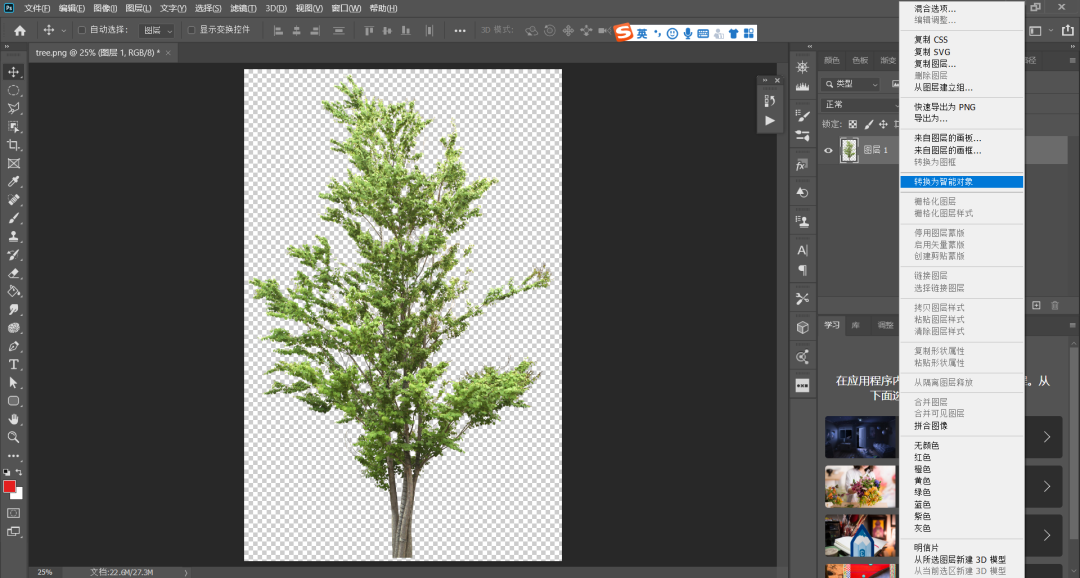The height and width of the screenshot is (578, 1080).
Task: Click the Home icon in options bar
Action: click(x=20, y=30)
